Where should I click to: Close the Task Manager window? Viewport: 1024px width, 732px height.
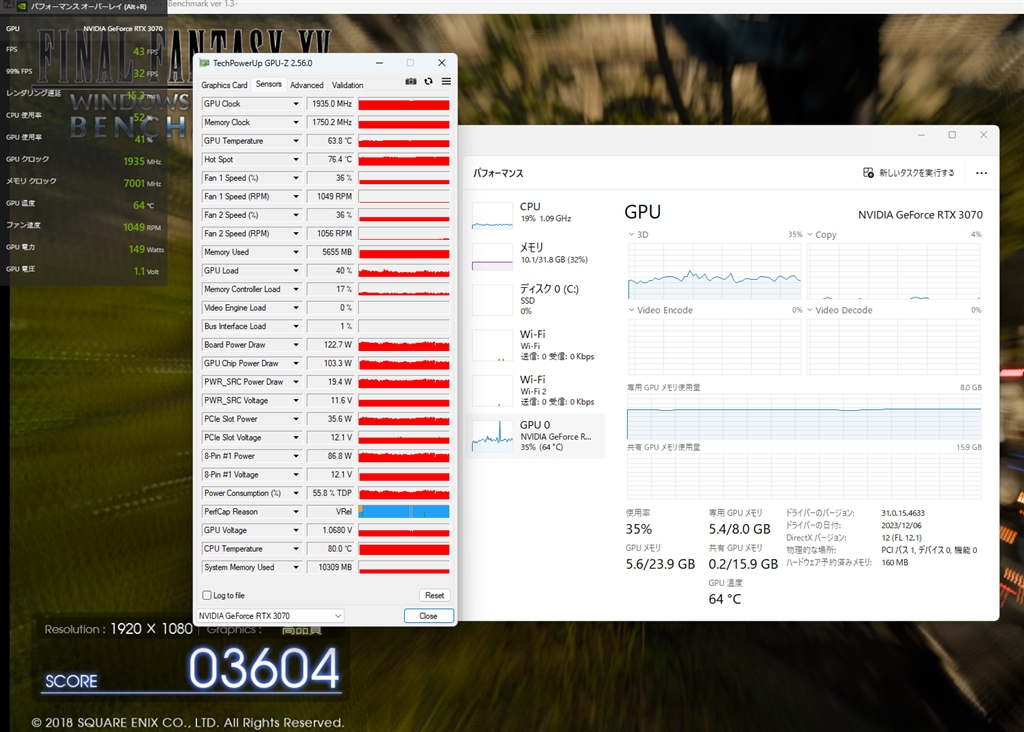pos(984,135)
